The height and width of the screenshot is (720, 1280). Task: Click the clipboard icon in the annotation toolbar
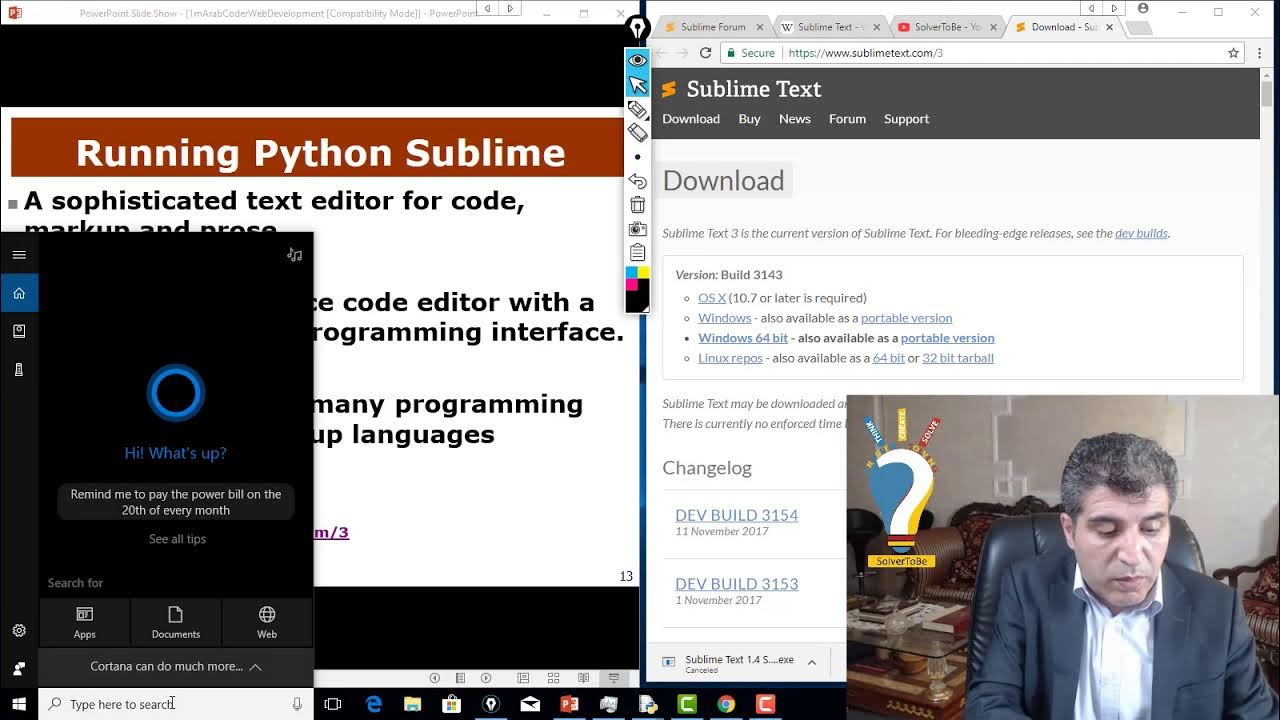(637, 253)
